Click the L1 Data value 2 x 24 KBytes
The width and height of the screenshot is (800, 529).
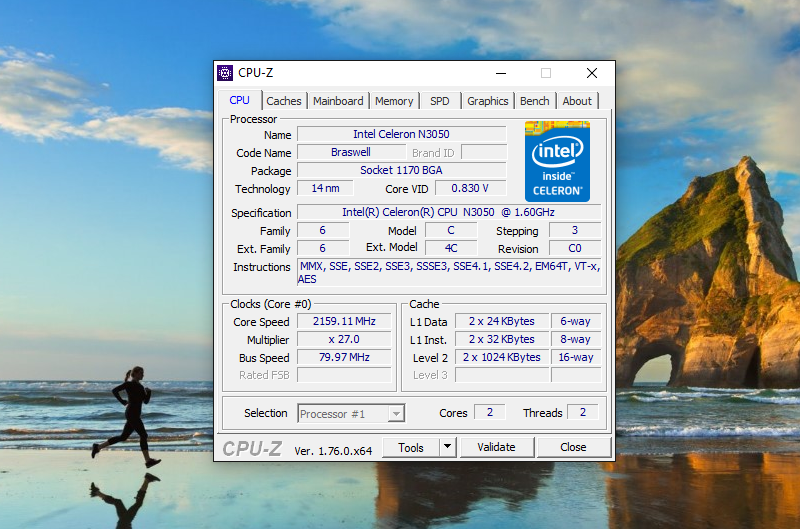click(502, 321)
